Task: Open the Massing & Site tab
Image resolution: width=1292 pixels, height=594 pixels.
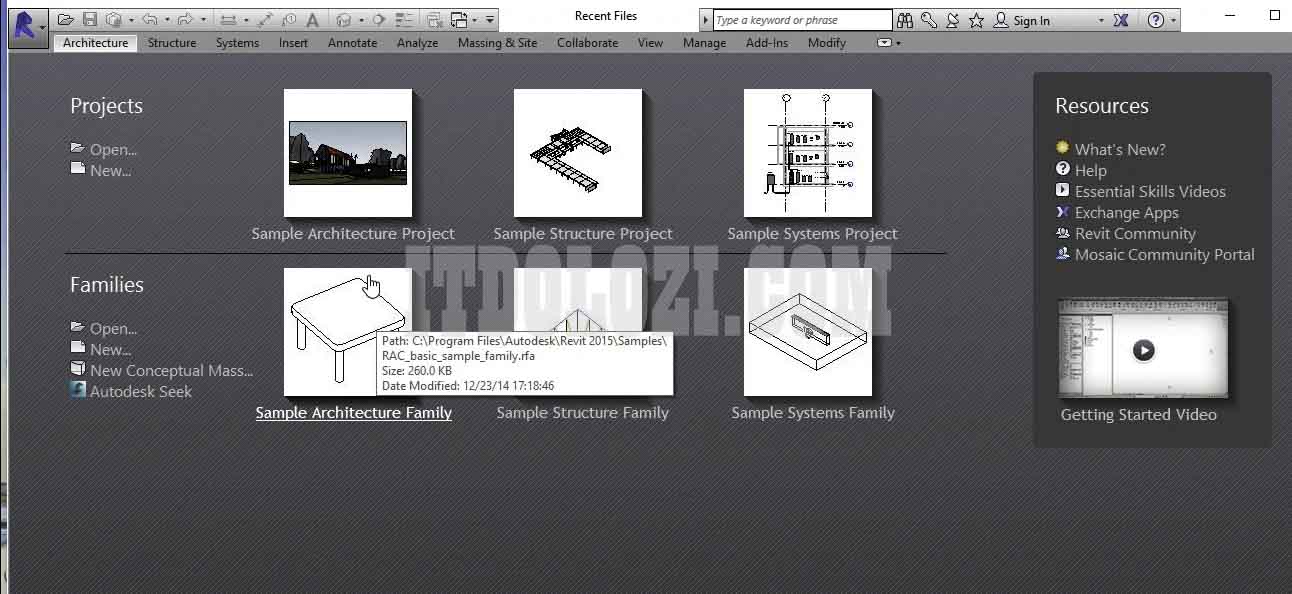Action: point(497,42)
